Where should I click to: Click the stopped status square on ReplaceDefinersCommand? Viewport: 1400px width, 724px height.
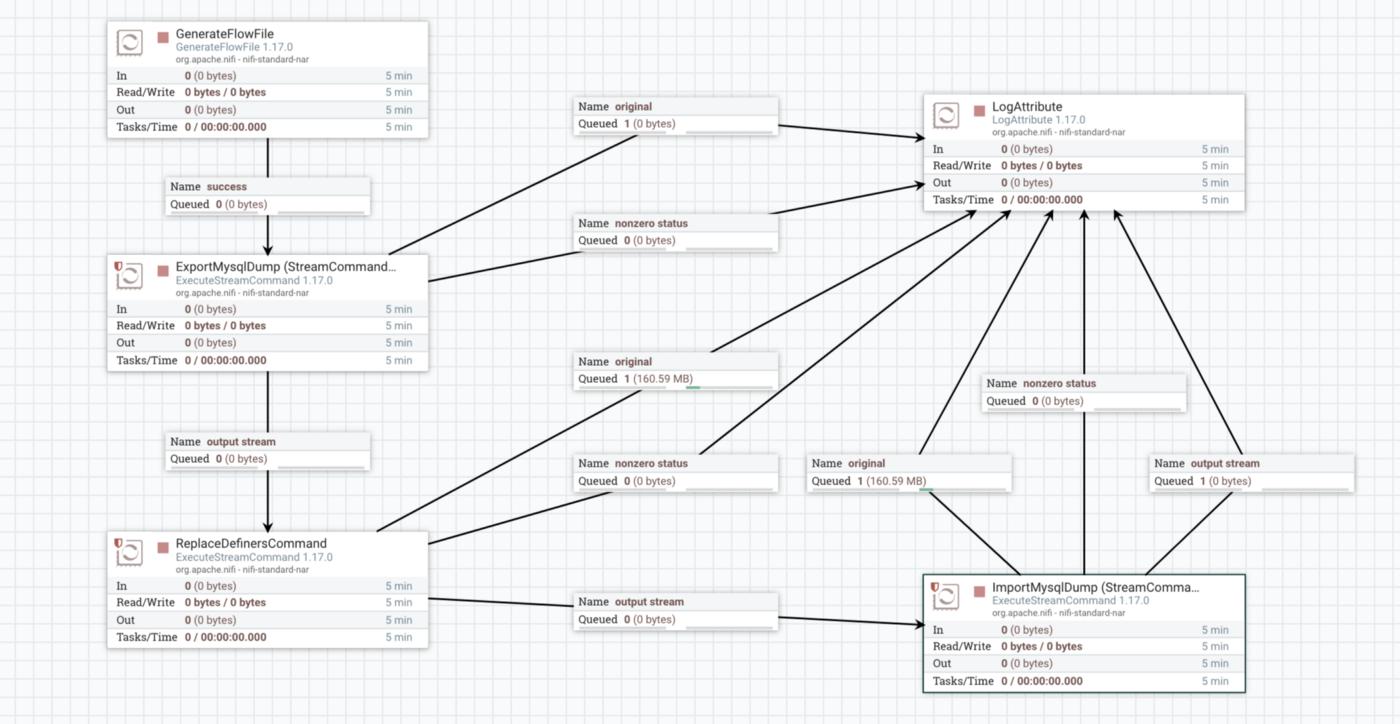[x=163, y=548]
